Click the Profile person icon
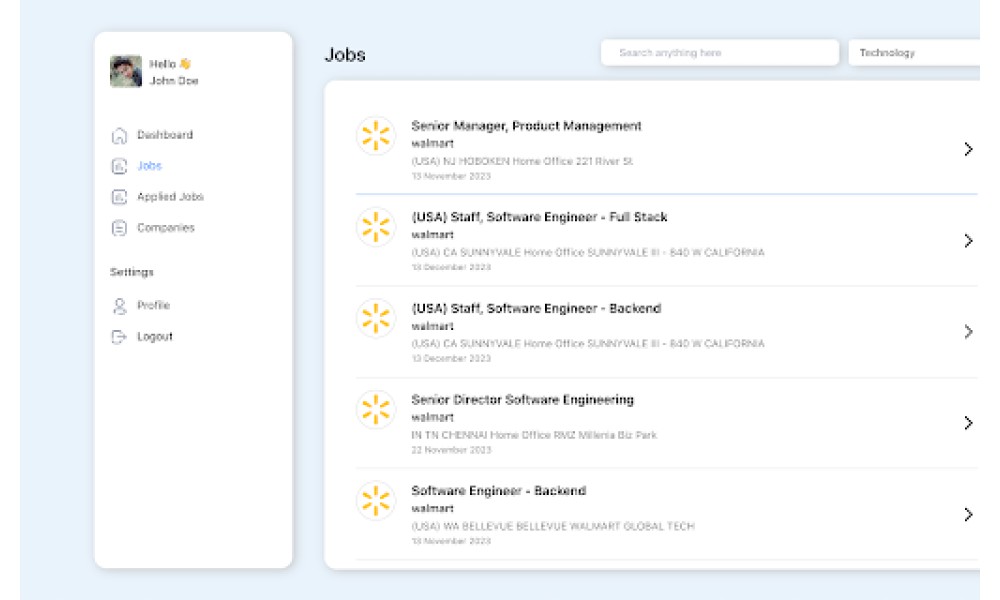The height and width of the screenshot is (600, 1000). pyautogui.click(x=119, y=306)
